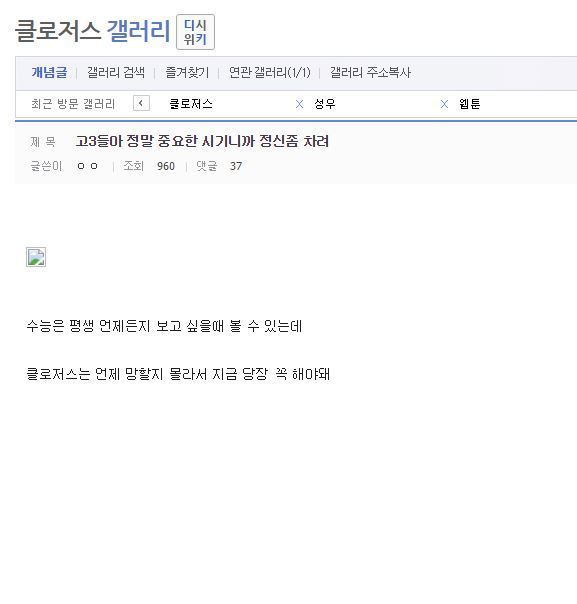Viewport: 577px width, 604px height.
Task: Copy link with 갤러리 주소복사
Action: pyautogui.click(x=371, y=72)
